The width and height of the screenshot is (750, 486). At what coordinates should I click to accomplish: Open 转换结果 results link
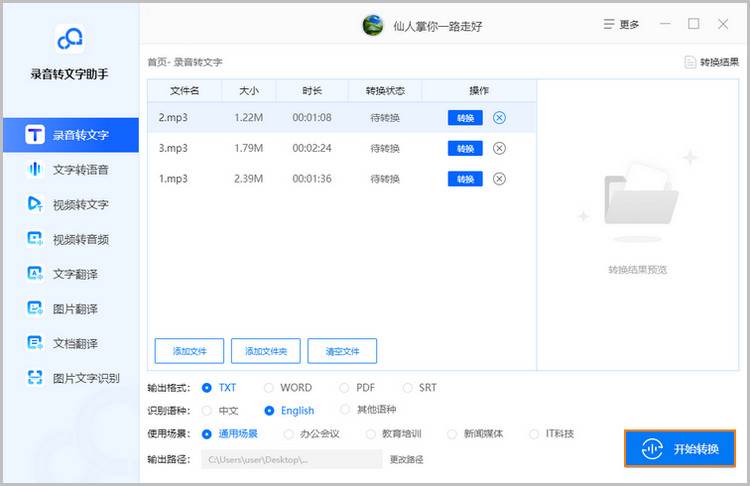pyautogui.click(x=712, y=62)
